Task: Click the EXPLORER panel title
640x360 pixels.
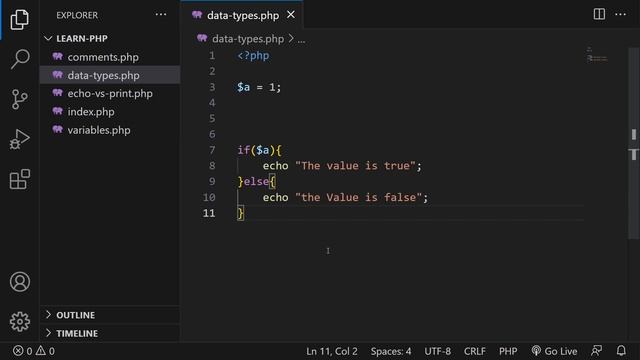Action: pyautogui.click(x=77, y=15)
